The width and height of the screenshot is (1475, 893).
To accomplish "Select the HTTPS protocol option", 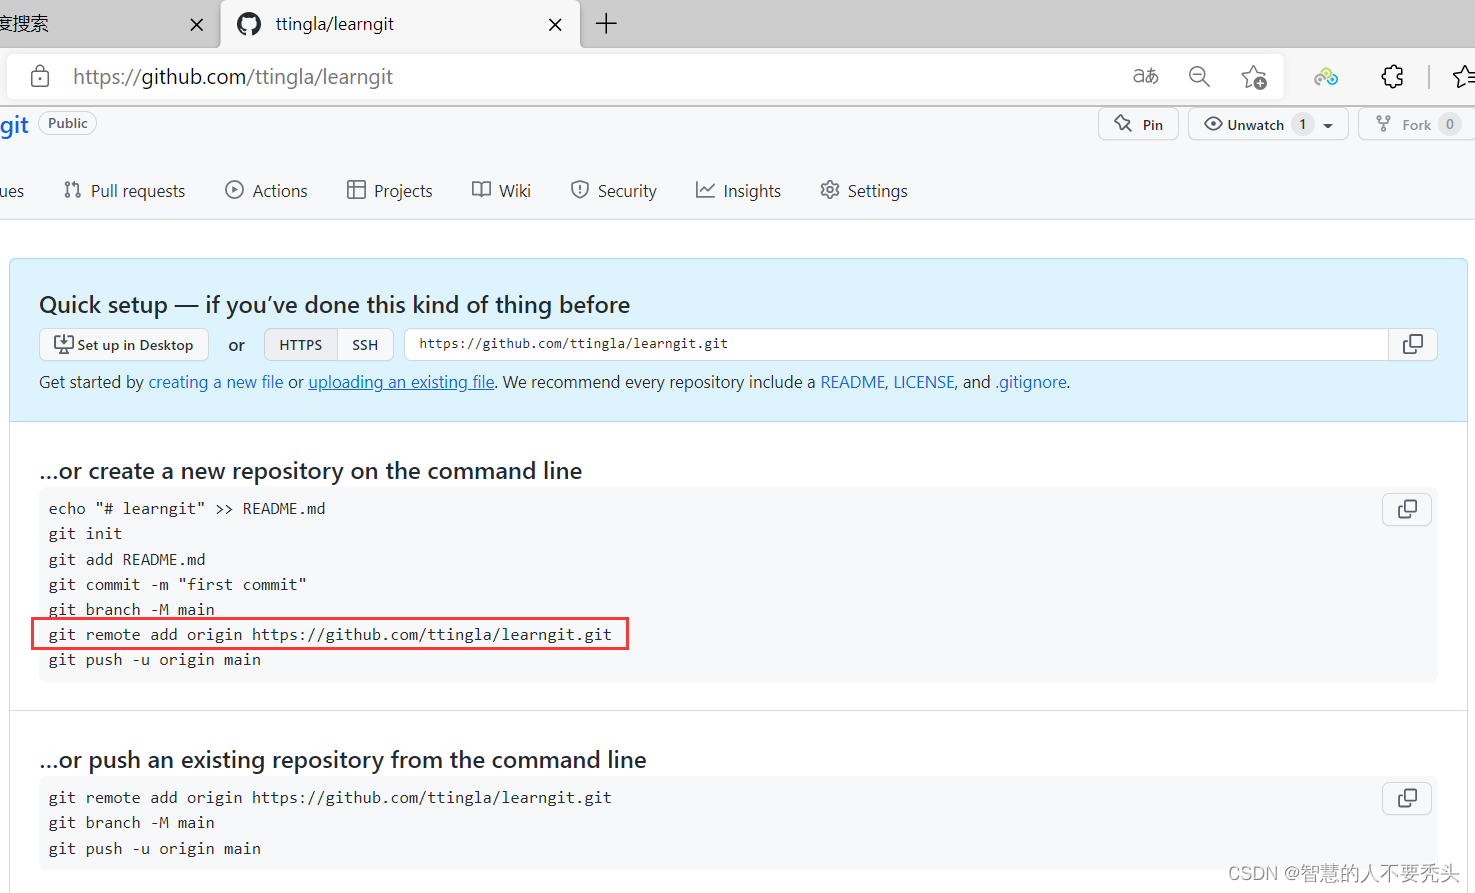I will pyautogui.click(x=300, y=344).
